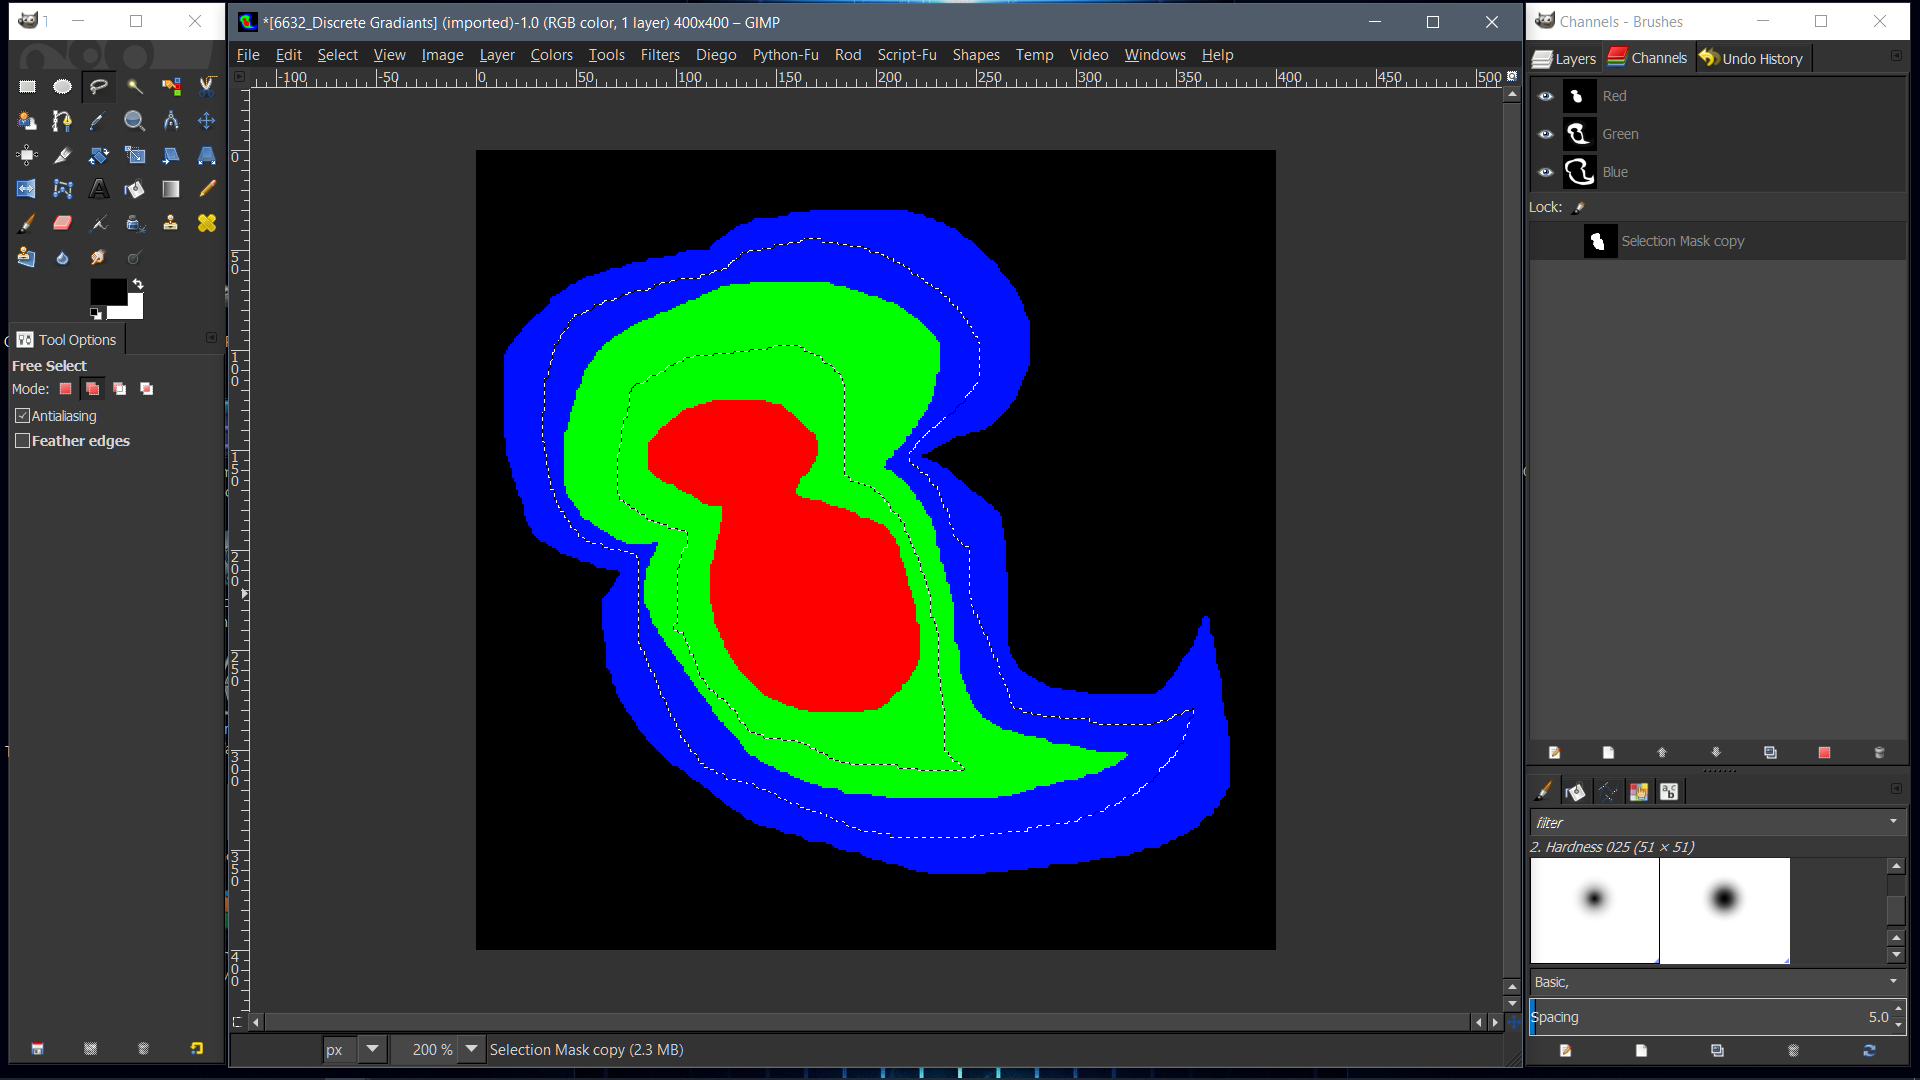Viewport: 1920px width, 1080px height.
Task: Switch to the Undo History tab
Action: click(x=1751, y=59)
